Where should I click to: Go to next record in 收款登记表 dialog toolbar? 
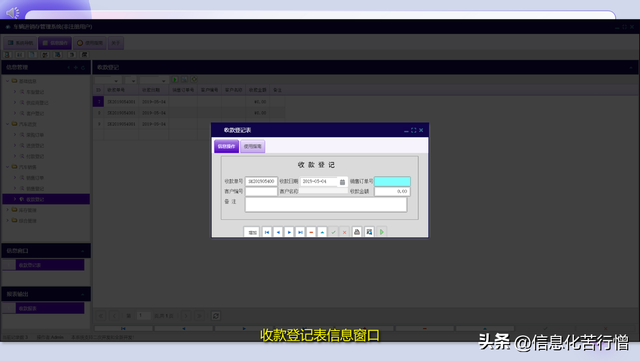click(x=289, y=232)
